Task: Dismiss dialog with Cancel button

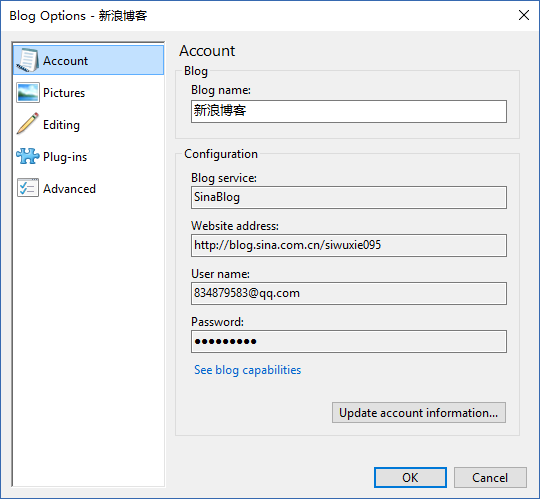Action: click(490, 478)
